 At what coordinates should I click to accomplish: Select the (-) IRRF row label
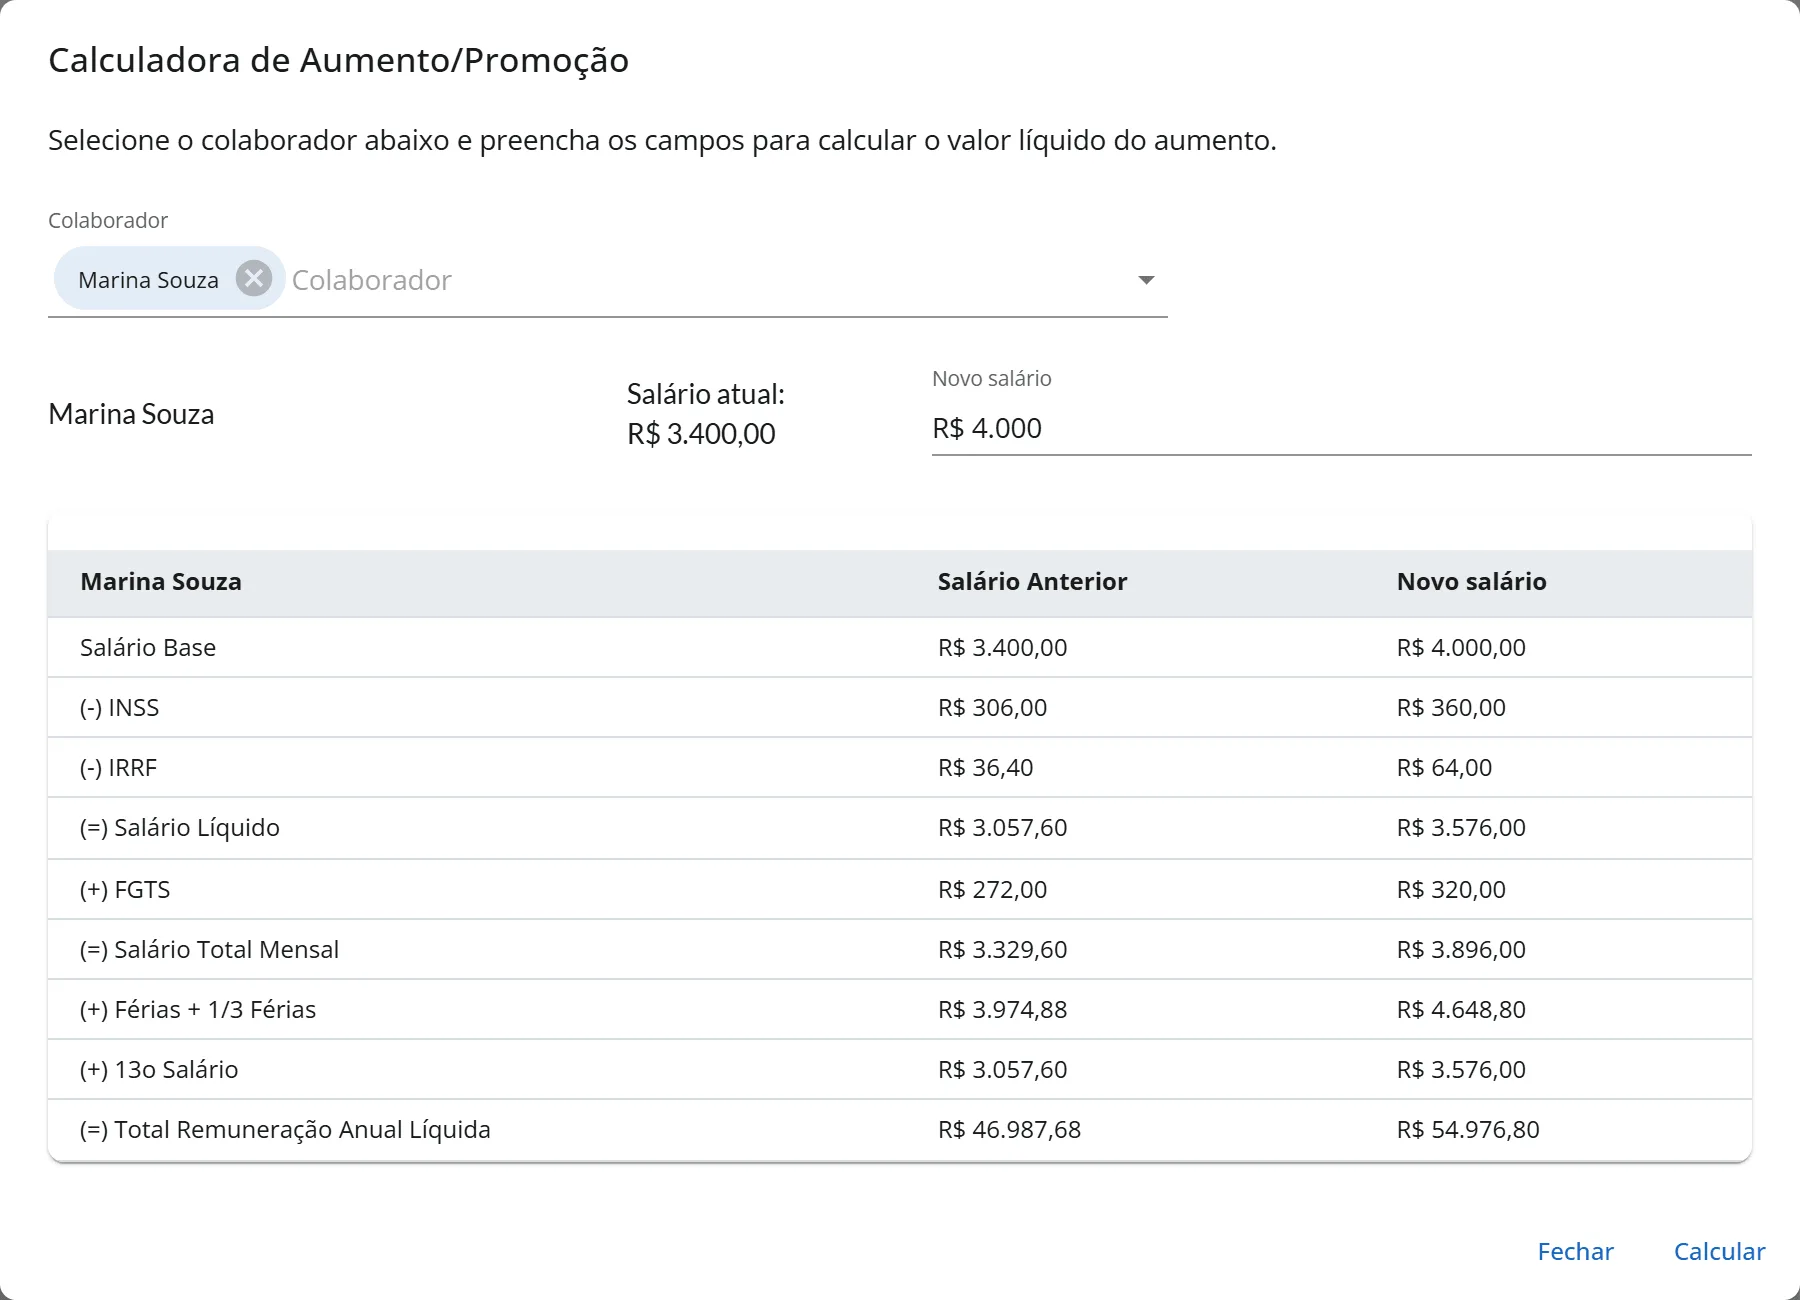coord(118,767)
